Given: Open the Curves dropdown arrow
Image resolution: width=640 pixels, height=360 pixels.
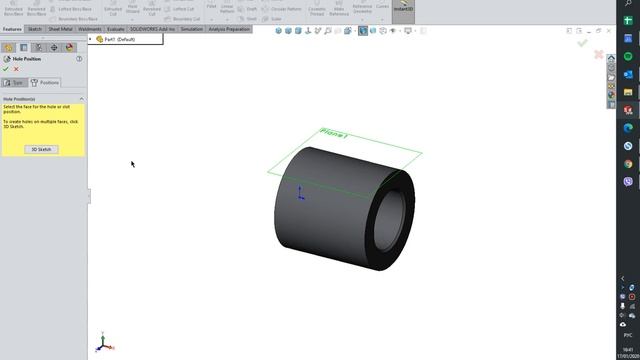Looking at the screenshot, I should point(382,19).
